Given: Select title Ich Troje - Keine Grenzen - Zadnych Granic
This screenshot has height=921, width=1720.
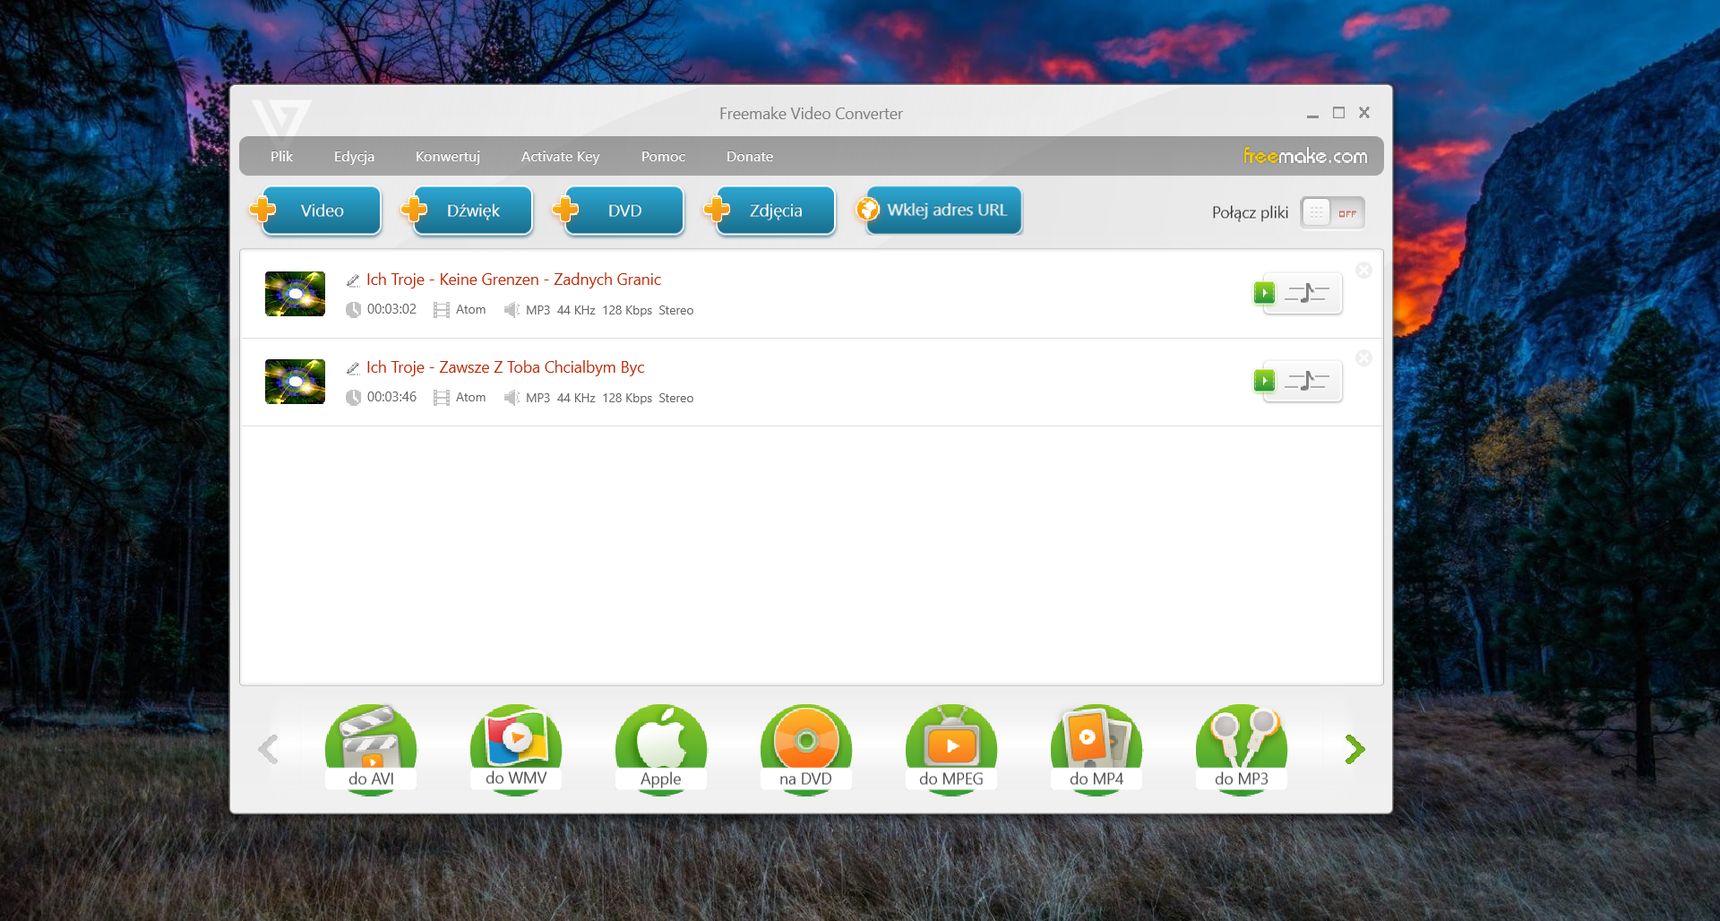Looking at the screenshot, I should 513,279.
